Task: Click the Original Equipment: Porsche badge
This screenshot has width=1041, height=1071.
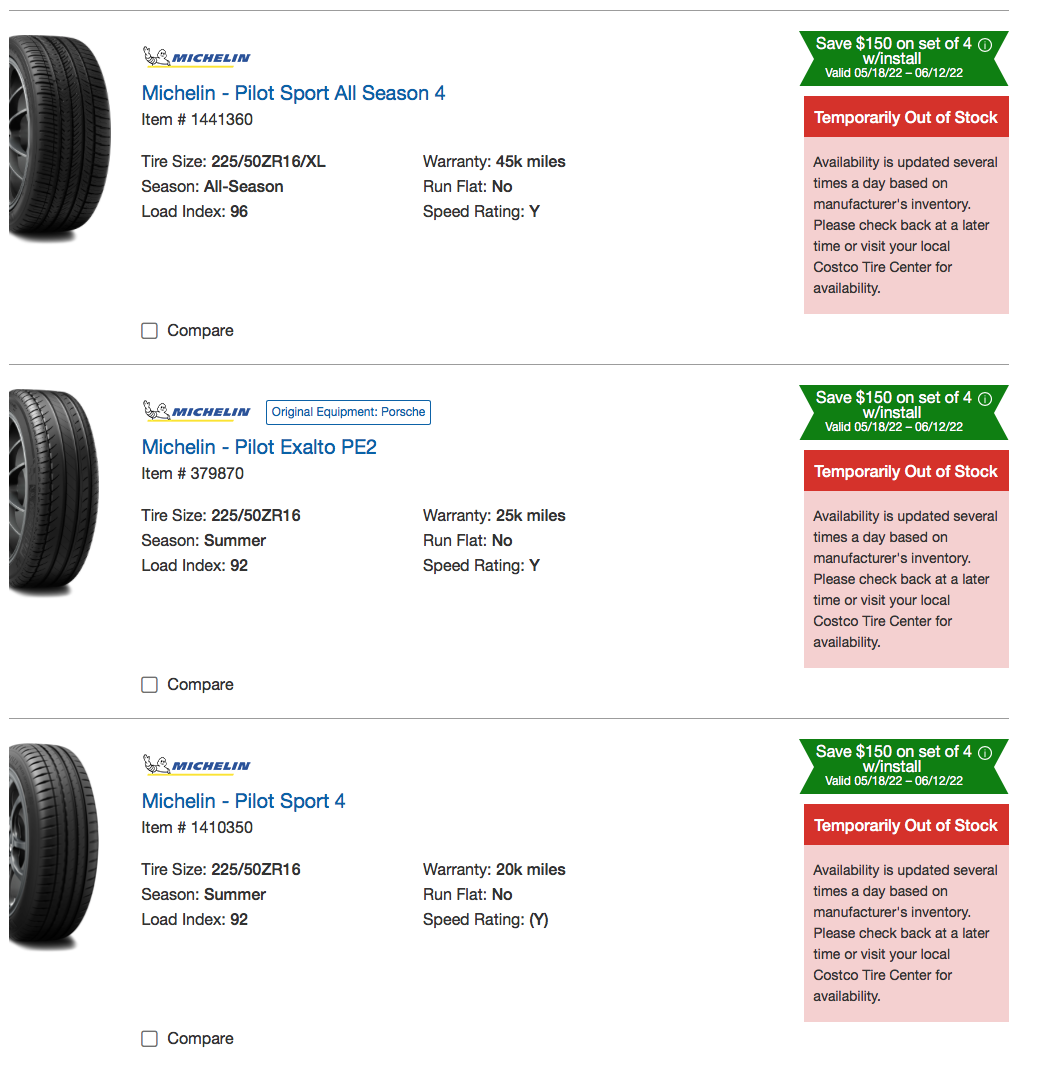Action: [348, 412]
